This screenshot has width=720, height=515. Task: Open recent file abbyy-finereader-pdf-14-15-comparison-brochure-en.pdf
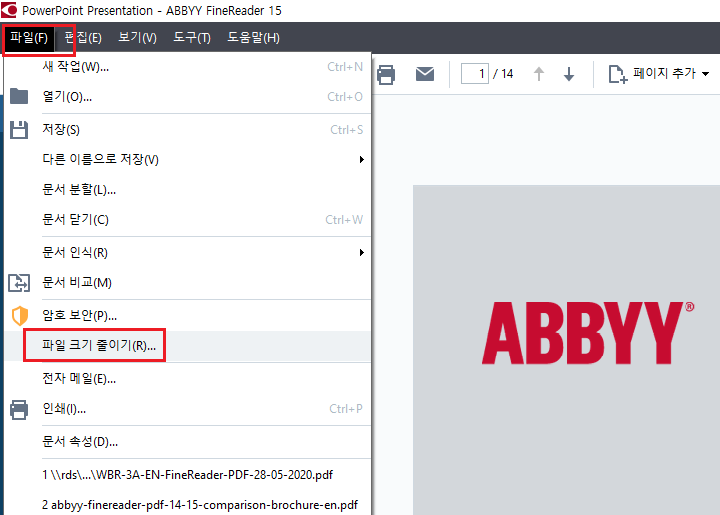click(x=187, y=504)
